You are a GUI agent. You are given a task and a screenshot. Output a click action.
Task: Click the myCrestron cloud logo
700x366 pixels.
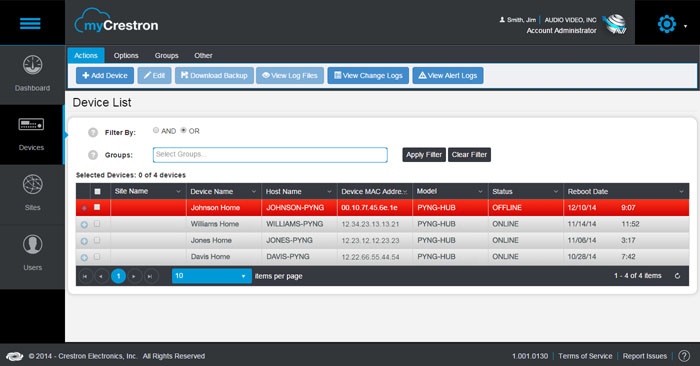coord(117,21)
